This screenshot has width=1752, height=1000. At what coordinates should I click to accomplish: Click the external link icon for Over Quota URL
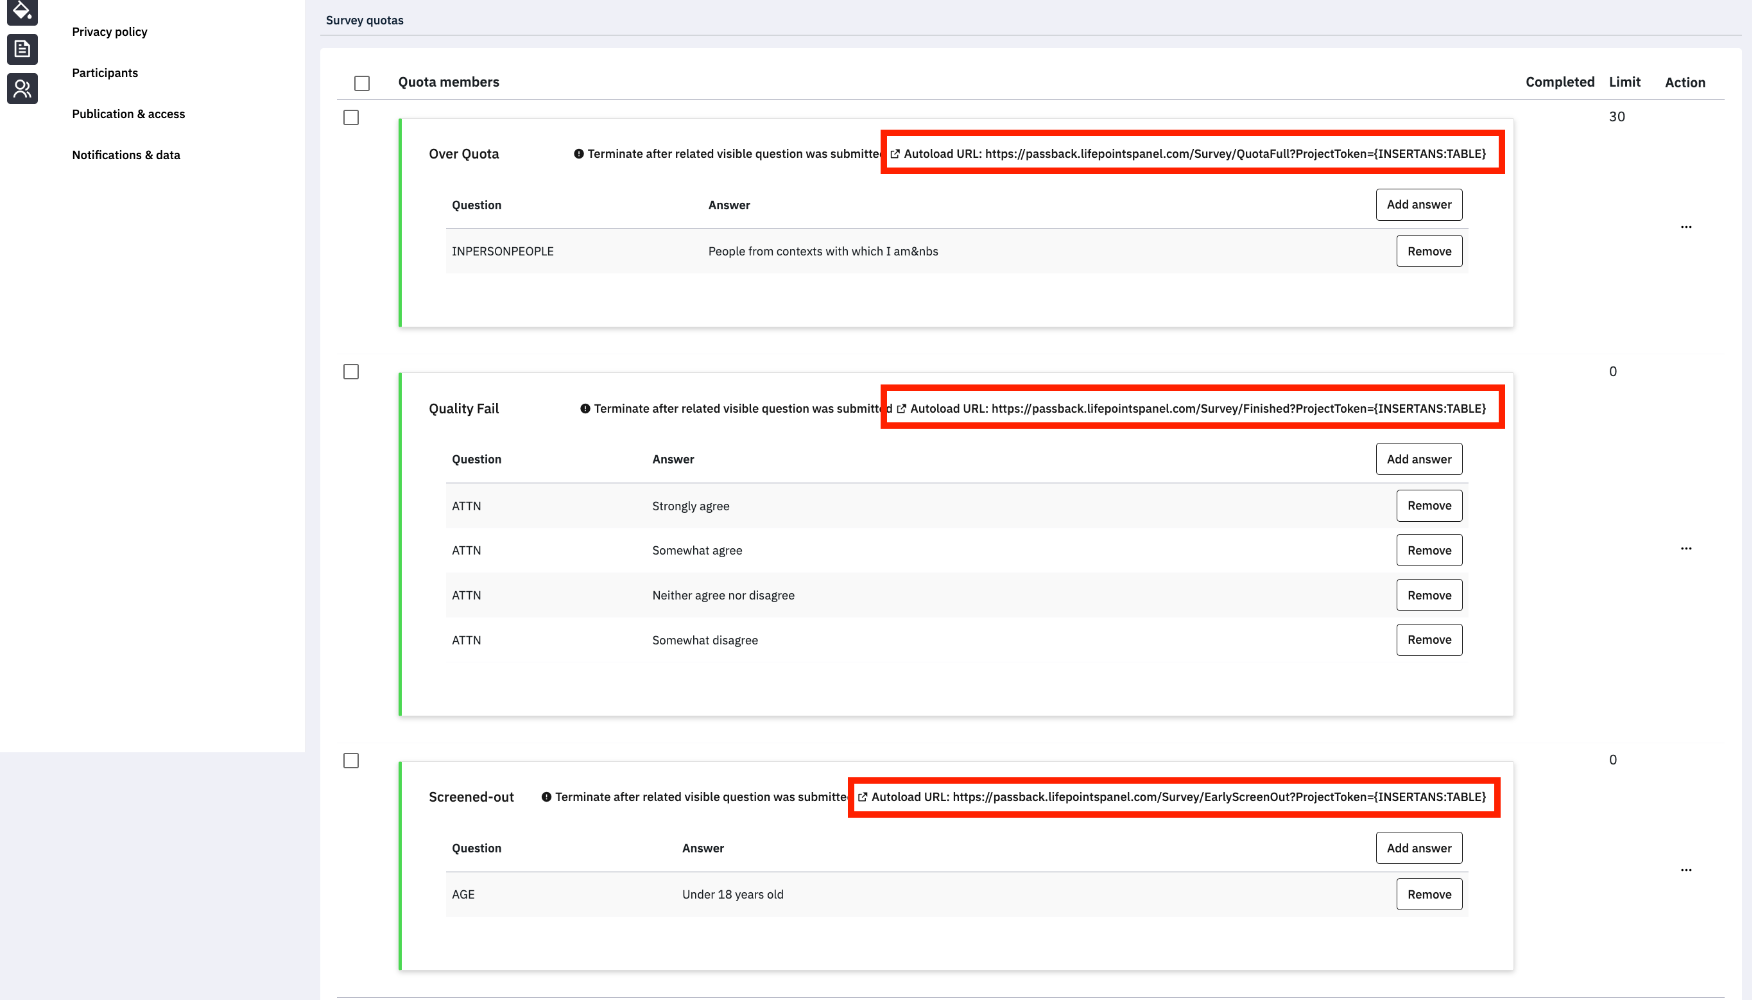click(x=895, y=154)
